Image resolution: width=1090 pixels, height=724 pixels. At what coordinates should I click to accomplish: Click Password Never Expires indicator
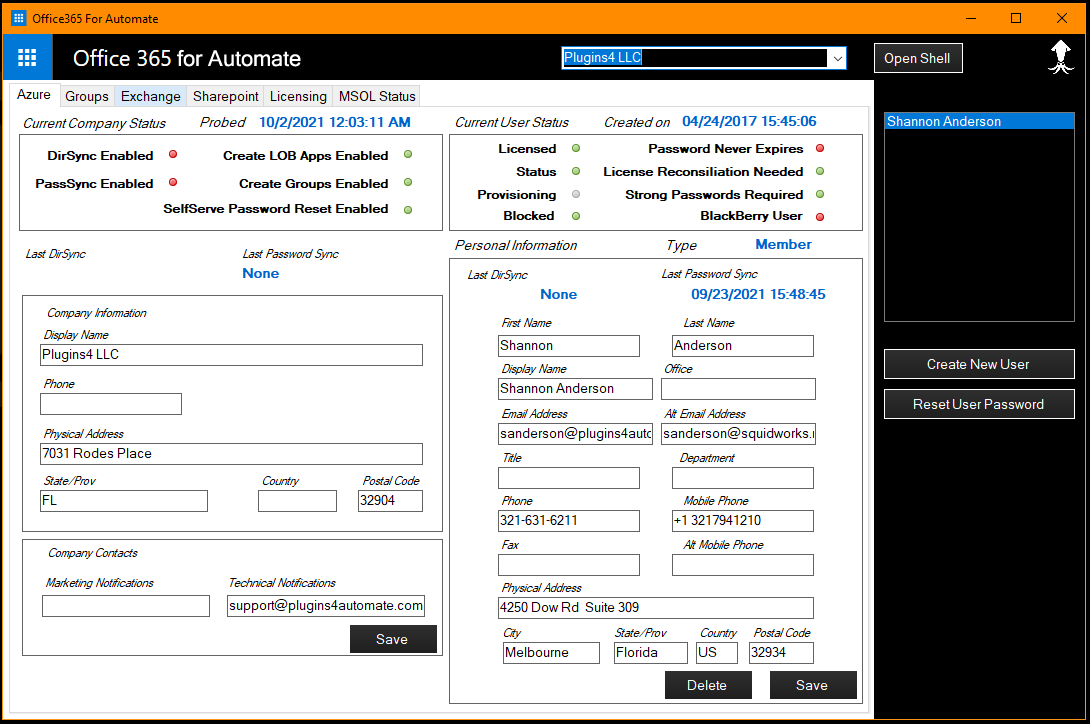click(820, 148)
